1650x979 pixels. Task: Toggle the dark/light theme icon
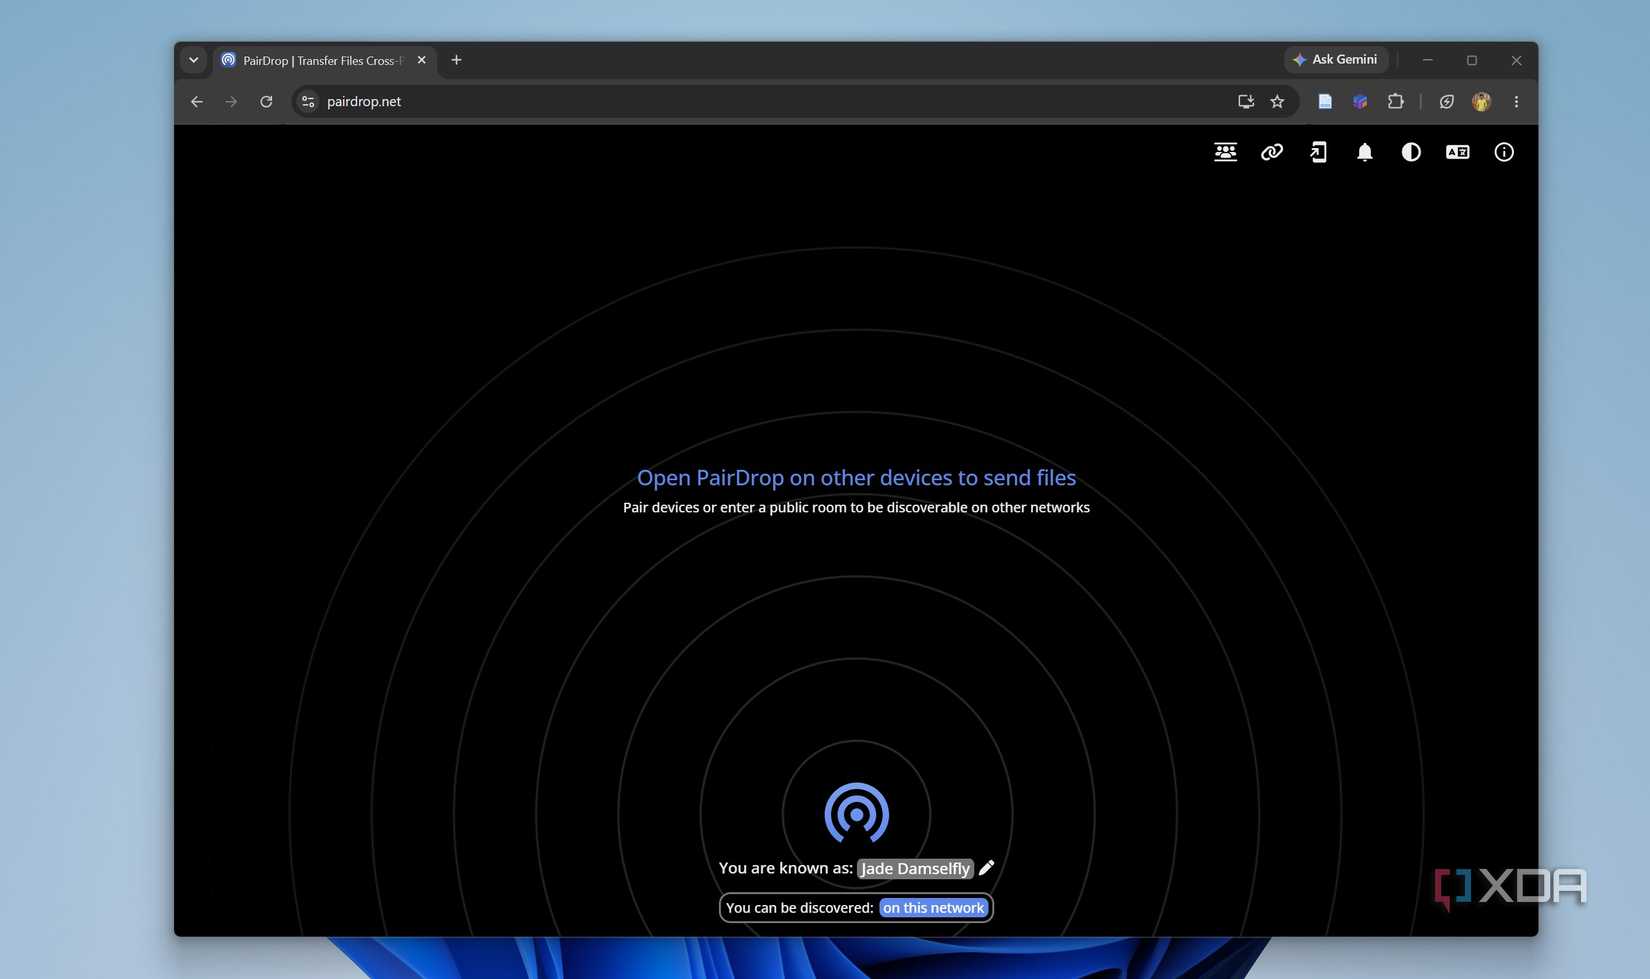click(x=1411, y=152)
